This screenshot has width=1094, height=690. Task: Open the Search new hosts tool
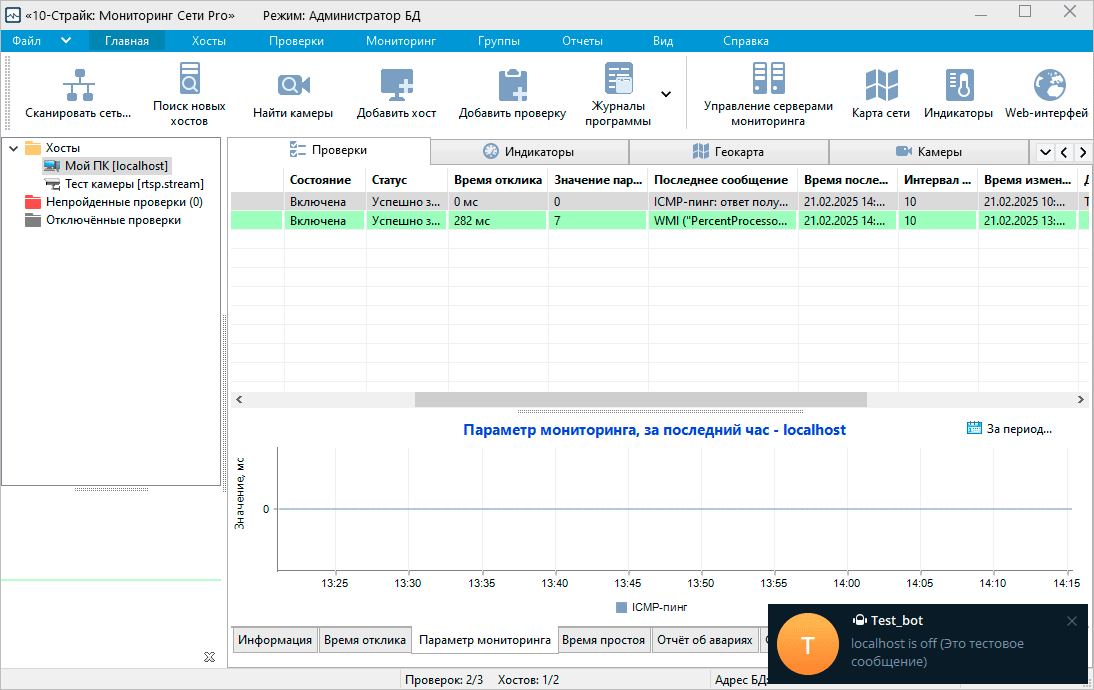(x=189, y=78)
